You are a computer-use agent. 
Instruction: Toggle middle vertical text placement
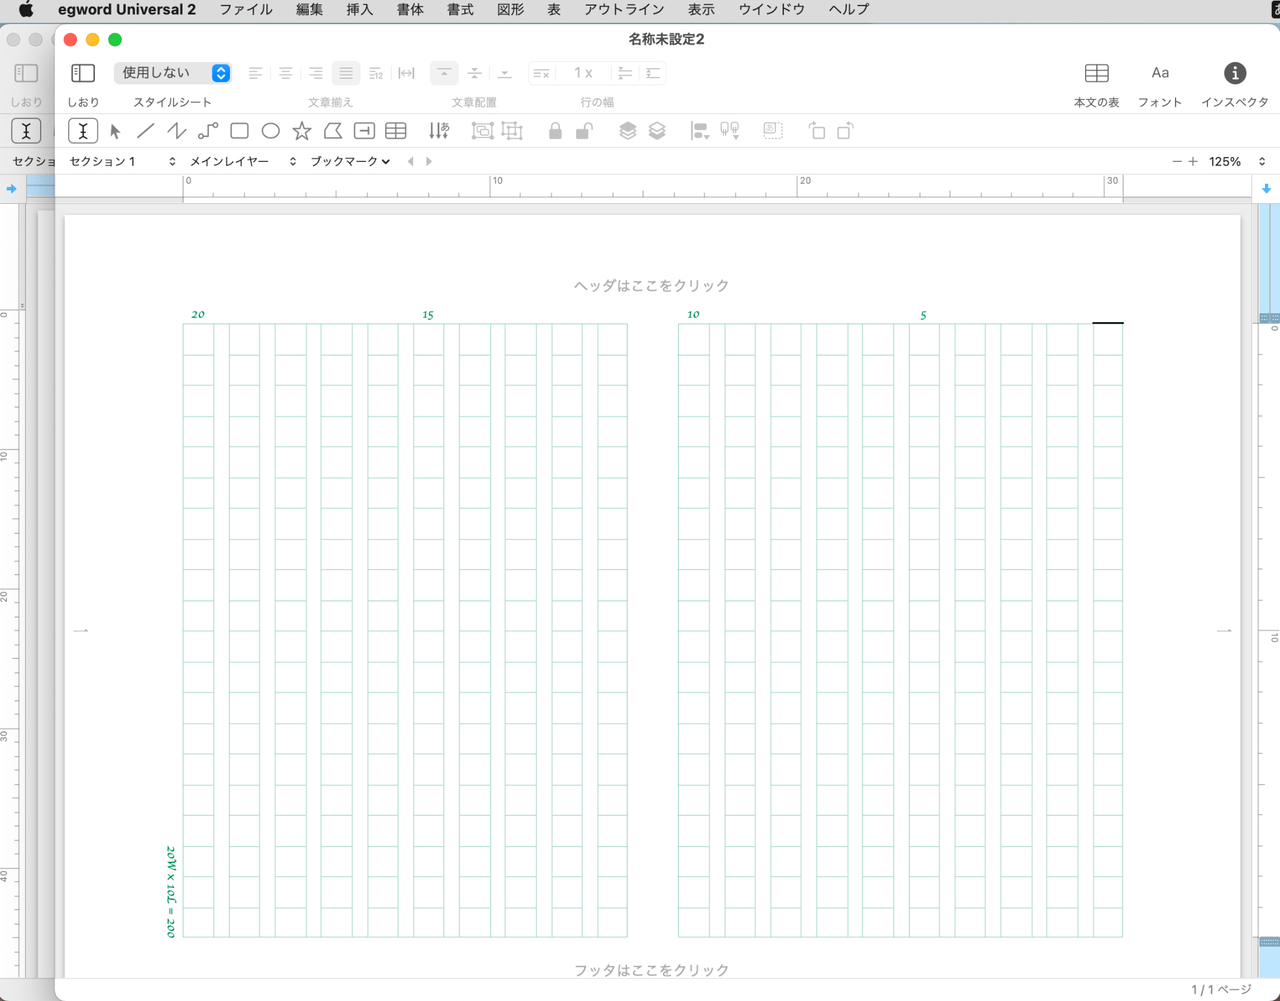click(475, 73)
